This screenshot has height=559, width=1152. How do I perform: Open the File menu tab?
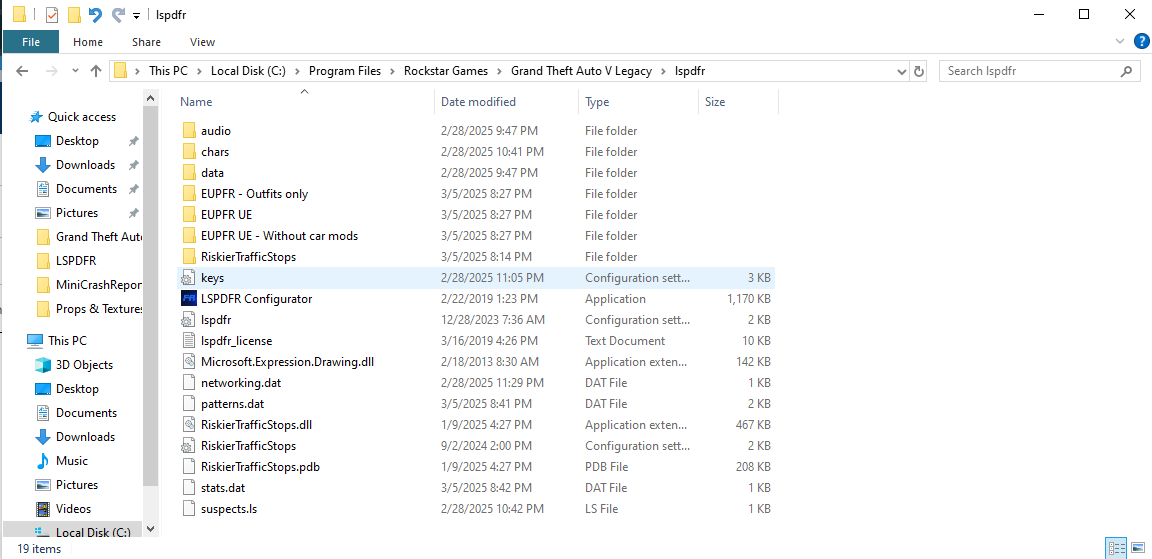[31, 42]
